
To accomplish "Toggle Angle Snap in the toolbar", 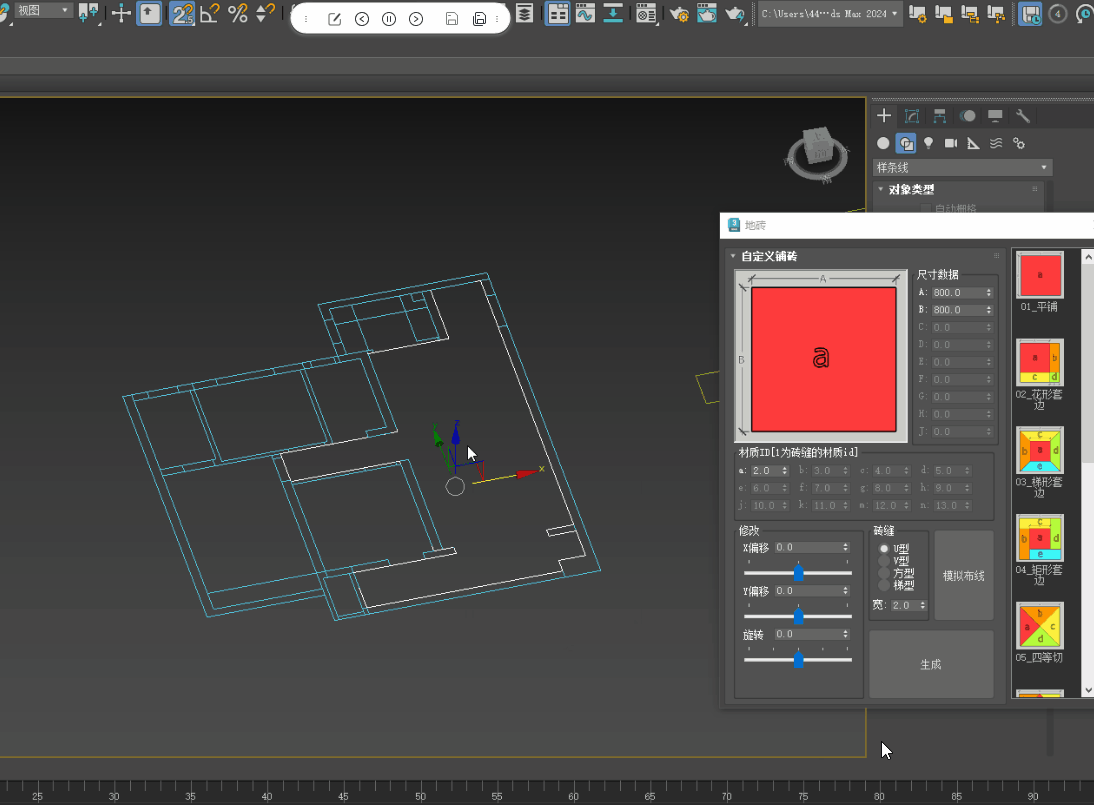I will 209,14.
